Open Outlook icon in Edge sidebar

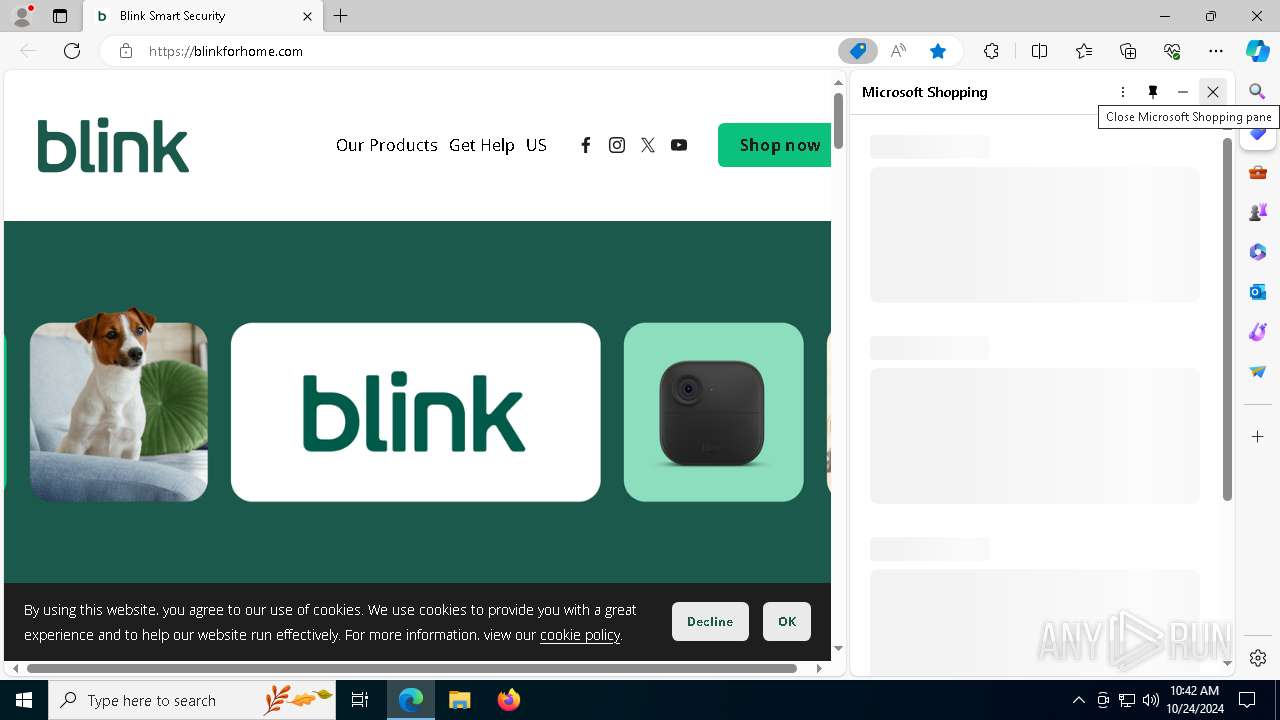click(1258, 292)
